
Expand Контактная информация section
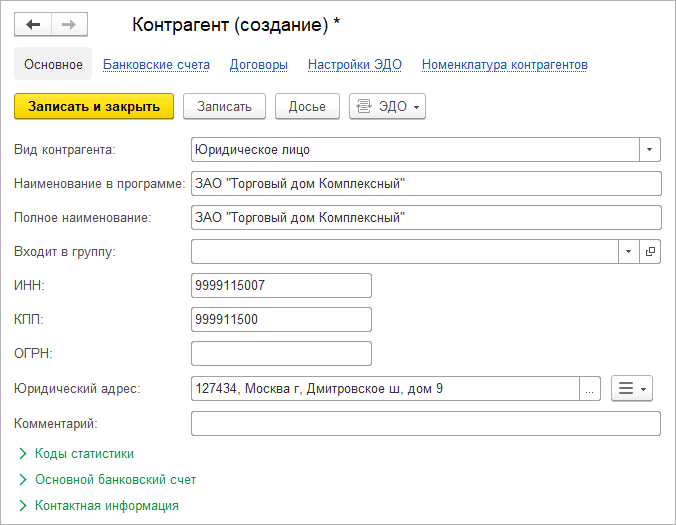pos(106,506)
